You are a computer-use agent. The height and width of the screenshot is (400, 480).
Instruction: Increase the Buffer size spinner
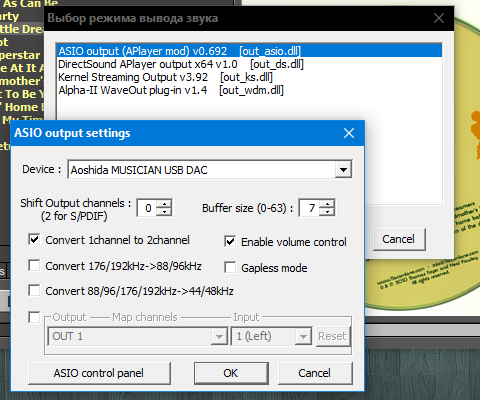click(327, 204)
